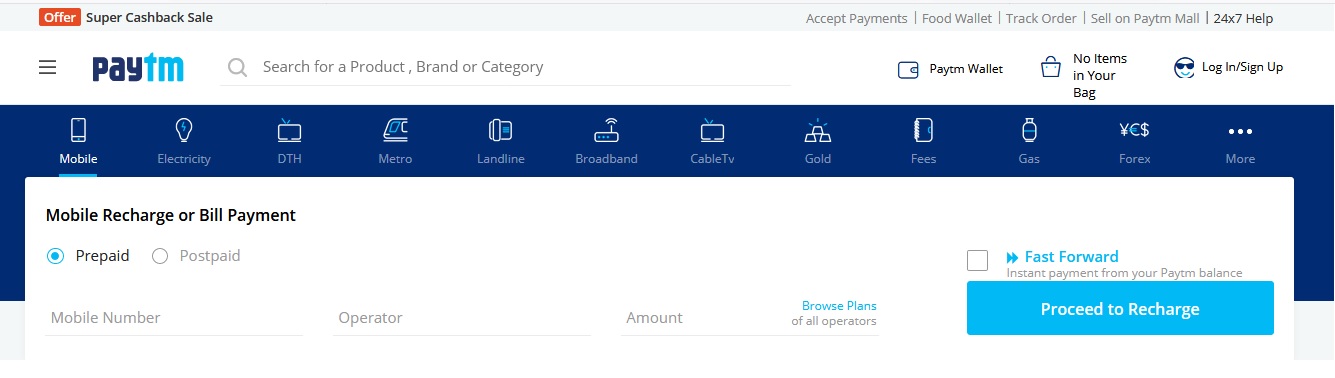Click the Paytm Wallet label

[966, 69]
